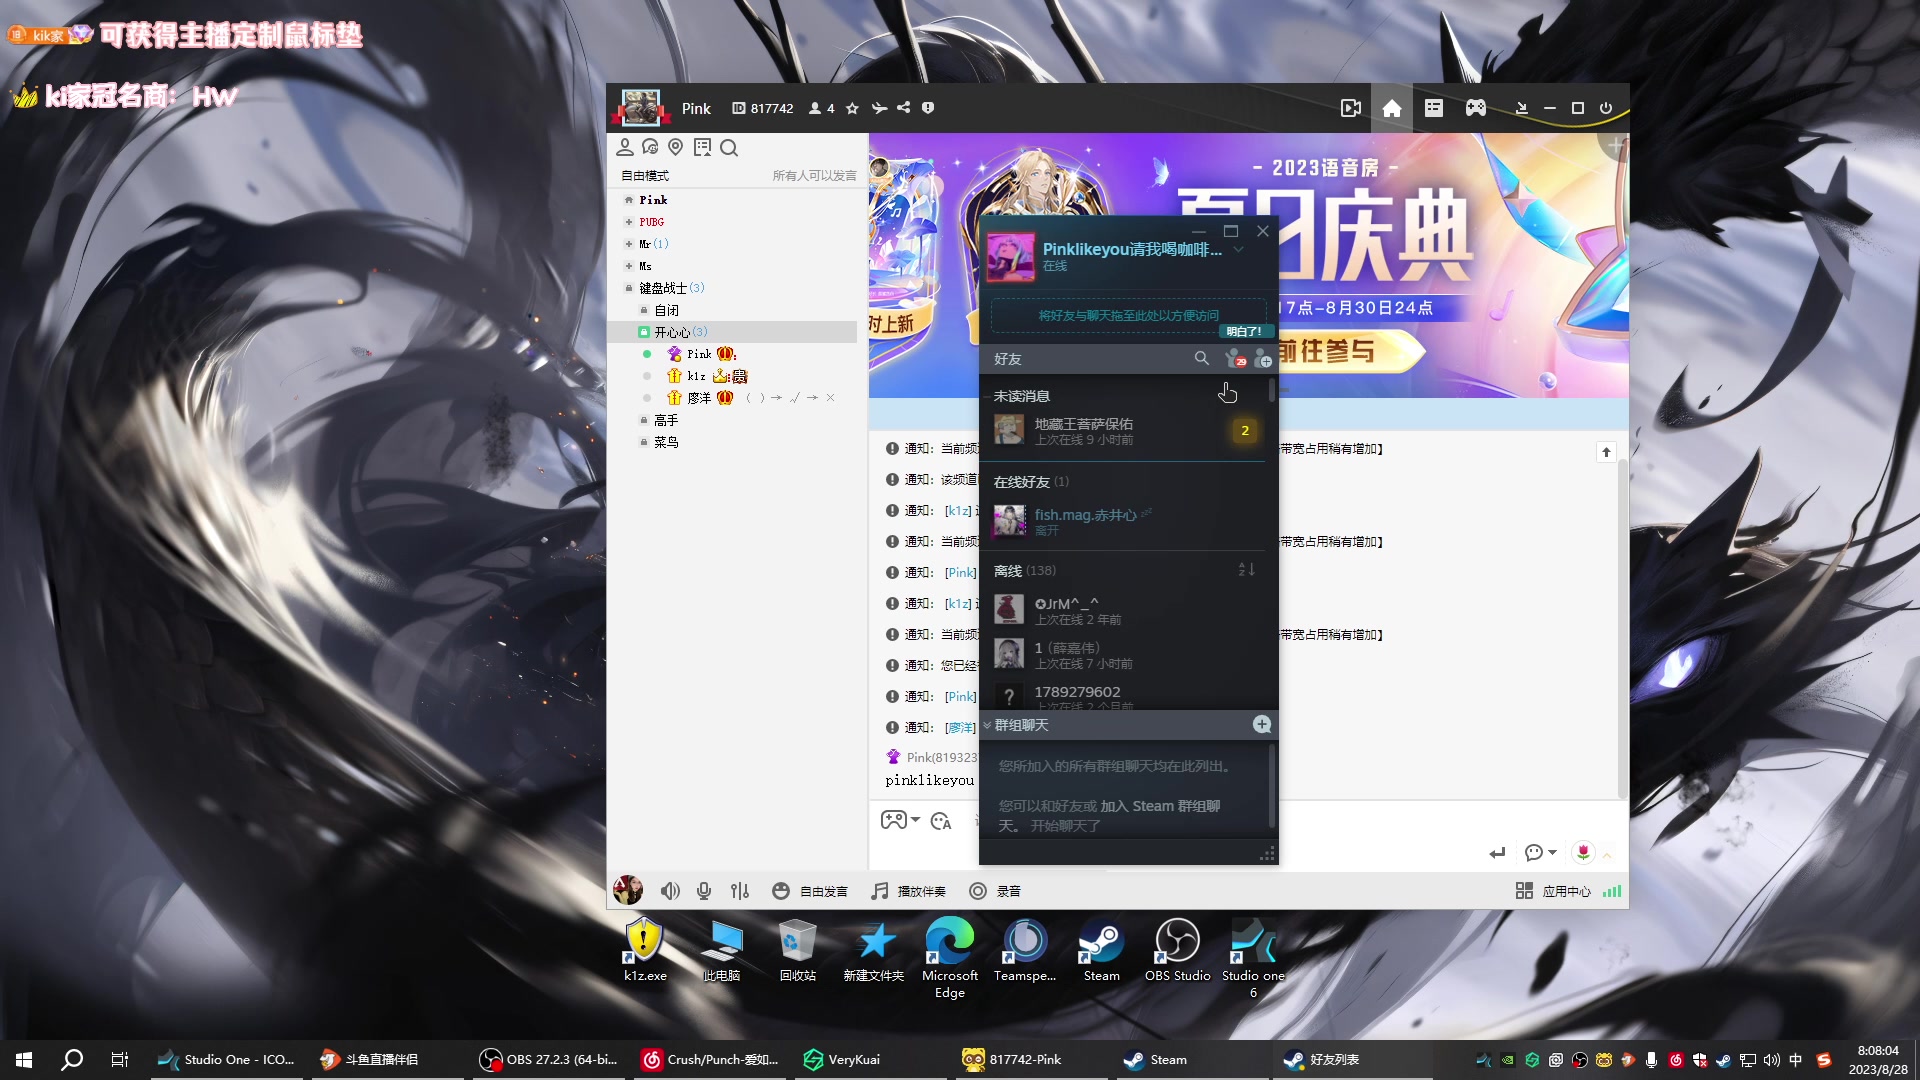Dismiss the tip with 明白了! button
Viewport: 1920px width, 1080px height.
pos(1244,331)
